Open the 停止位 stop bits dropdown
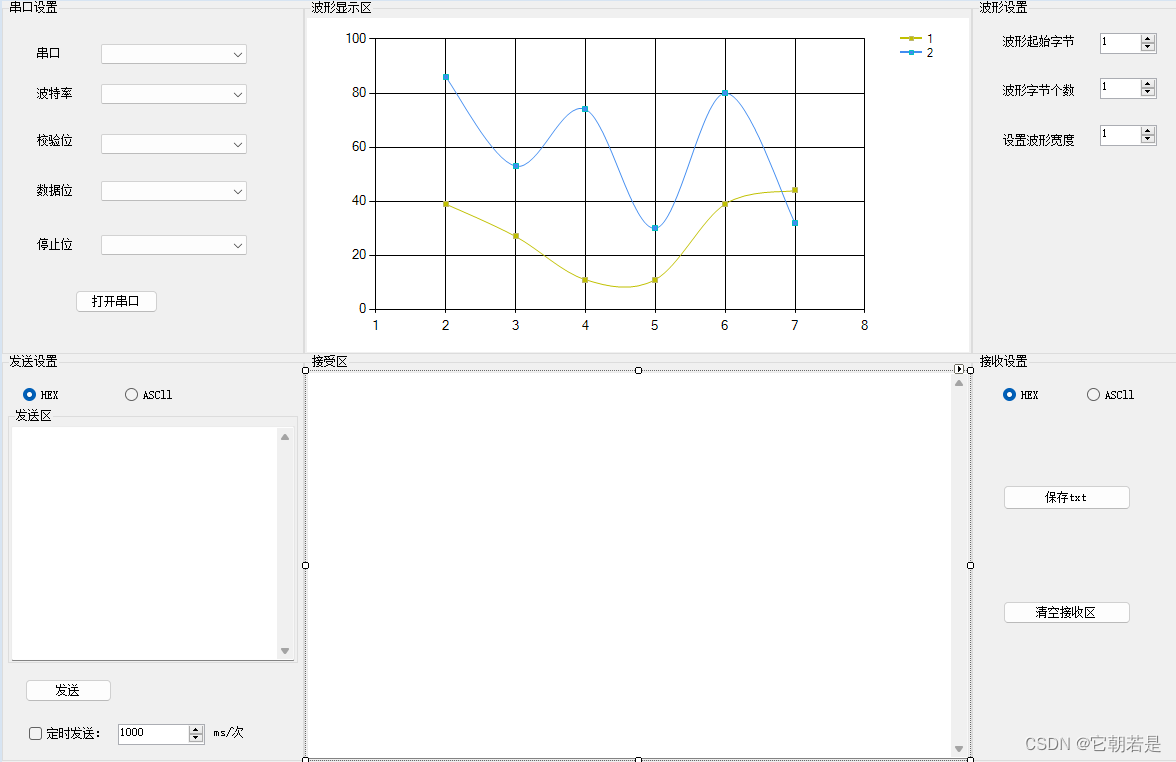This screenshot has width=1176, height=762. click(173, 245)
